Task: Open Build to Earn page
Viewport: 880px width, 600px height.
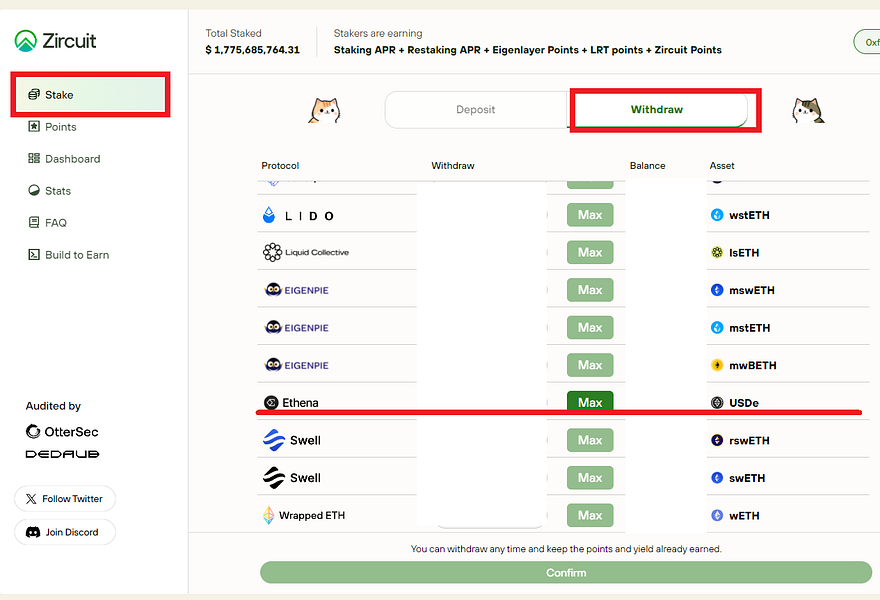Action: coord(68,255)
